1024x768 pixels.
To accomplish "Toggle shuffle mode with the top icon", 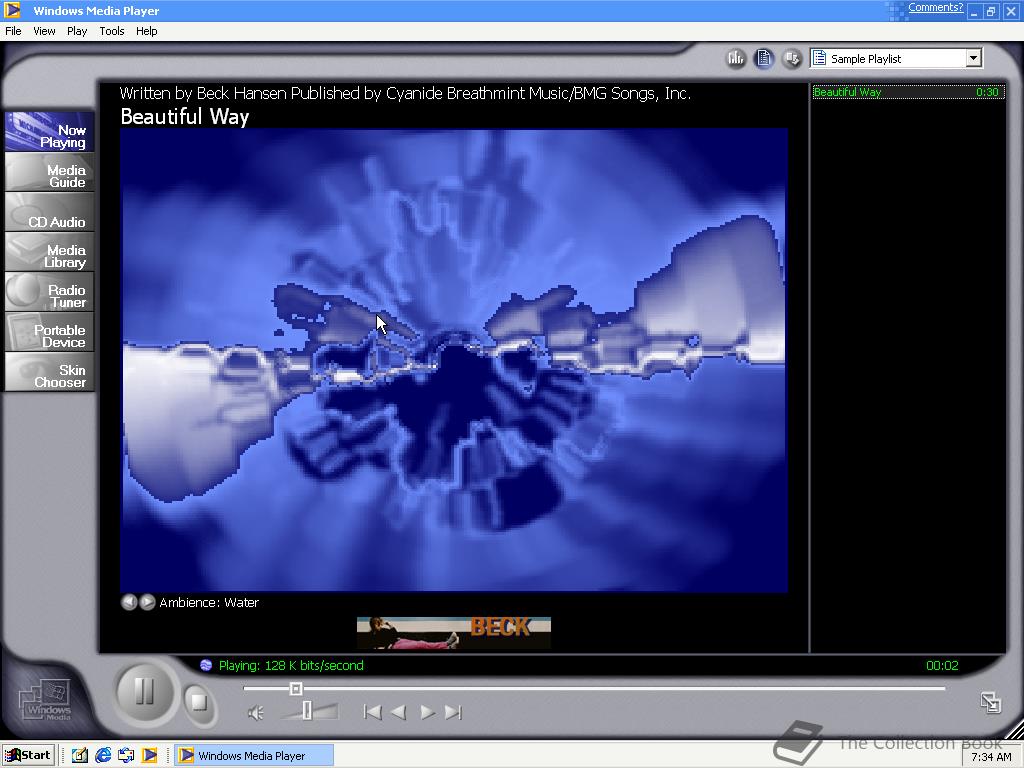I will tap(792, 59).
